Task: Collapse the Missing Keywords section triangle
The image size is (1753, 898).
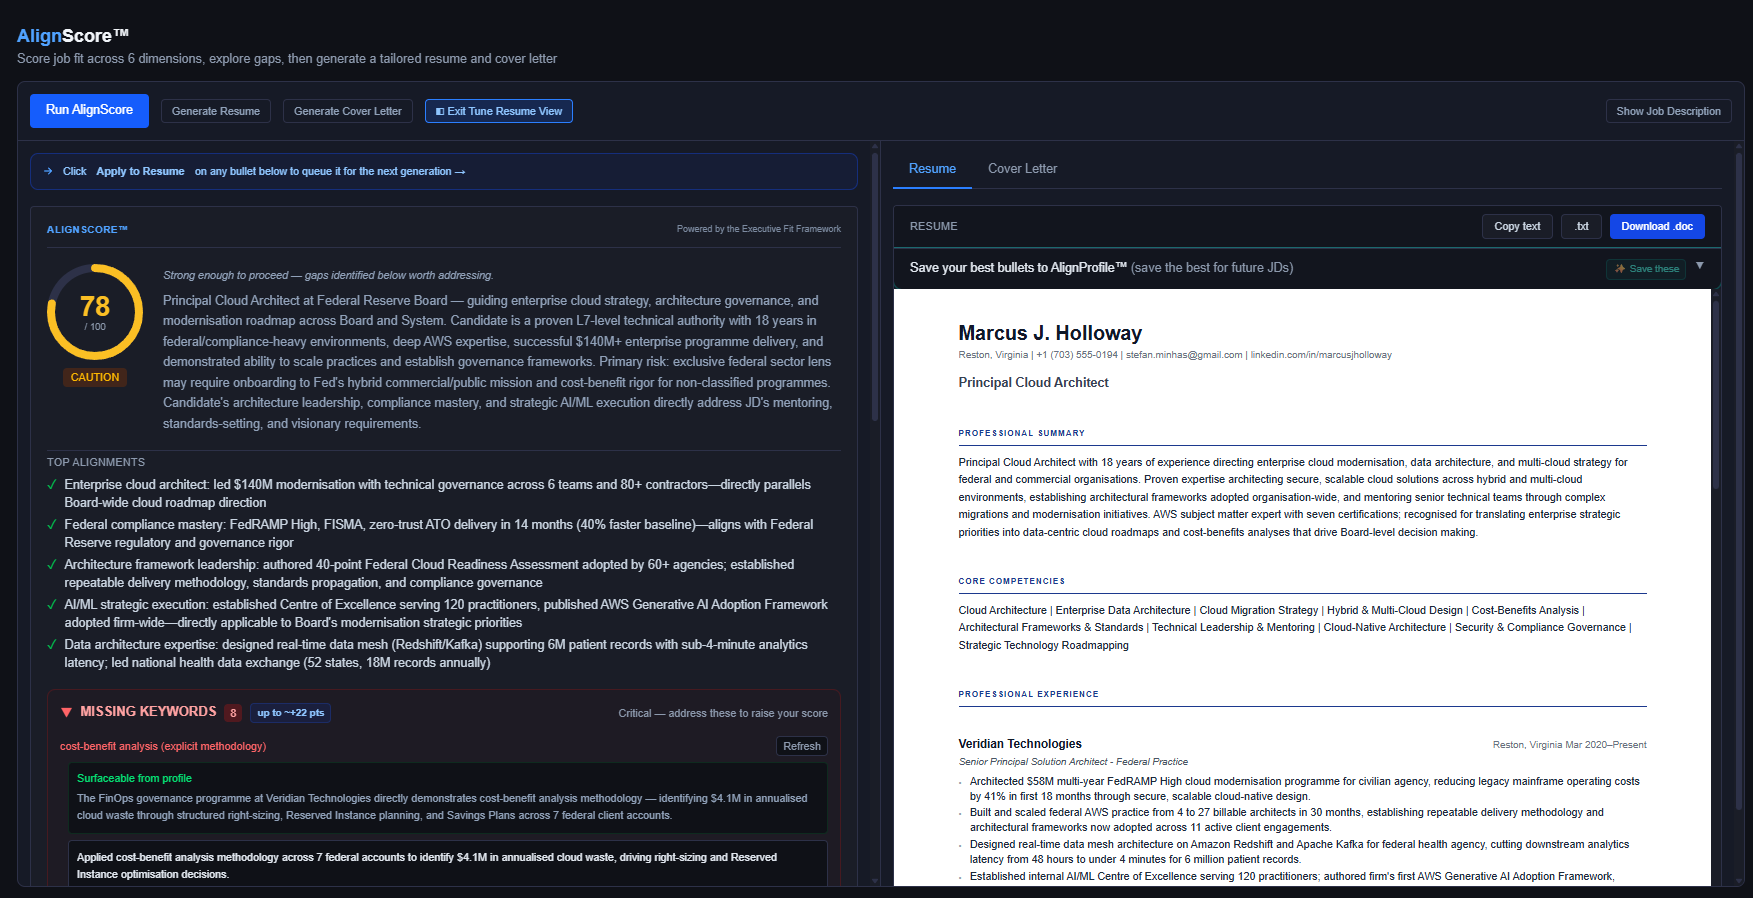Action: point(66,712)
